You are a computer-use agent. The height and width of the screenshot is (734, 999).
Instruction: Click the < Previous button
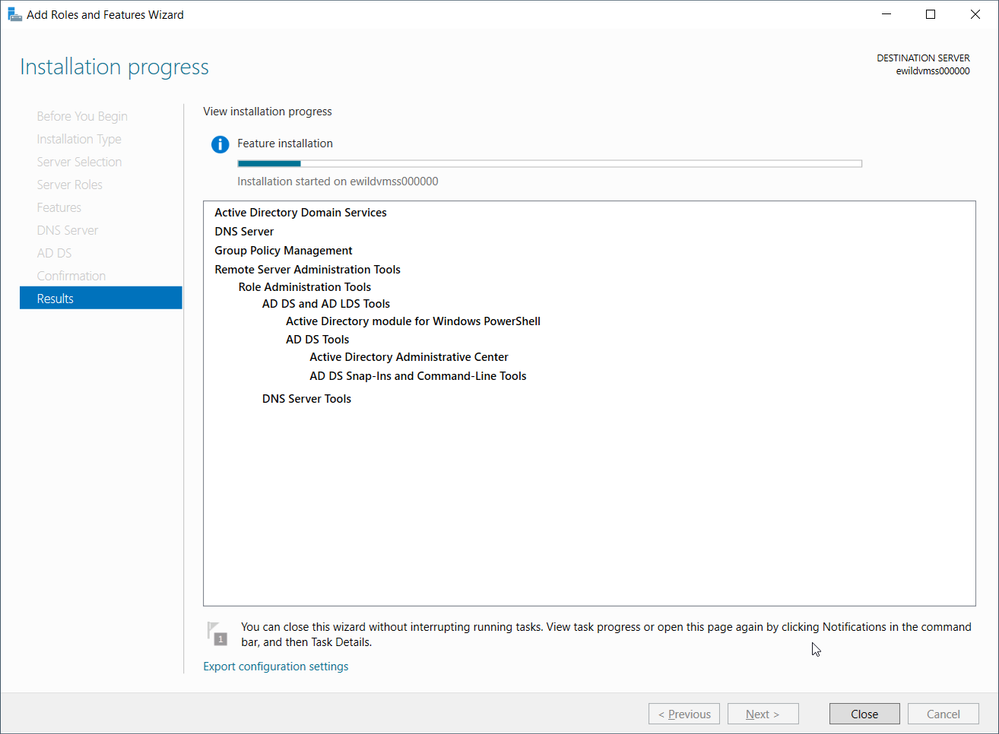[x=684, y=714]
